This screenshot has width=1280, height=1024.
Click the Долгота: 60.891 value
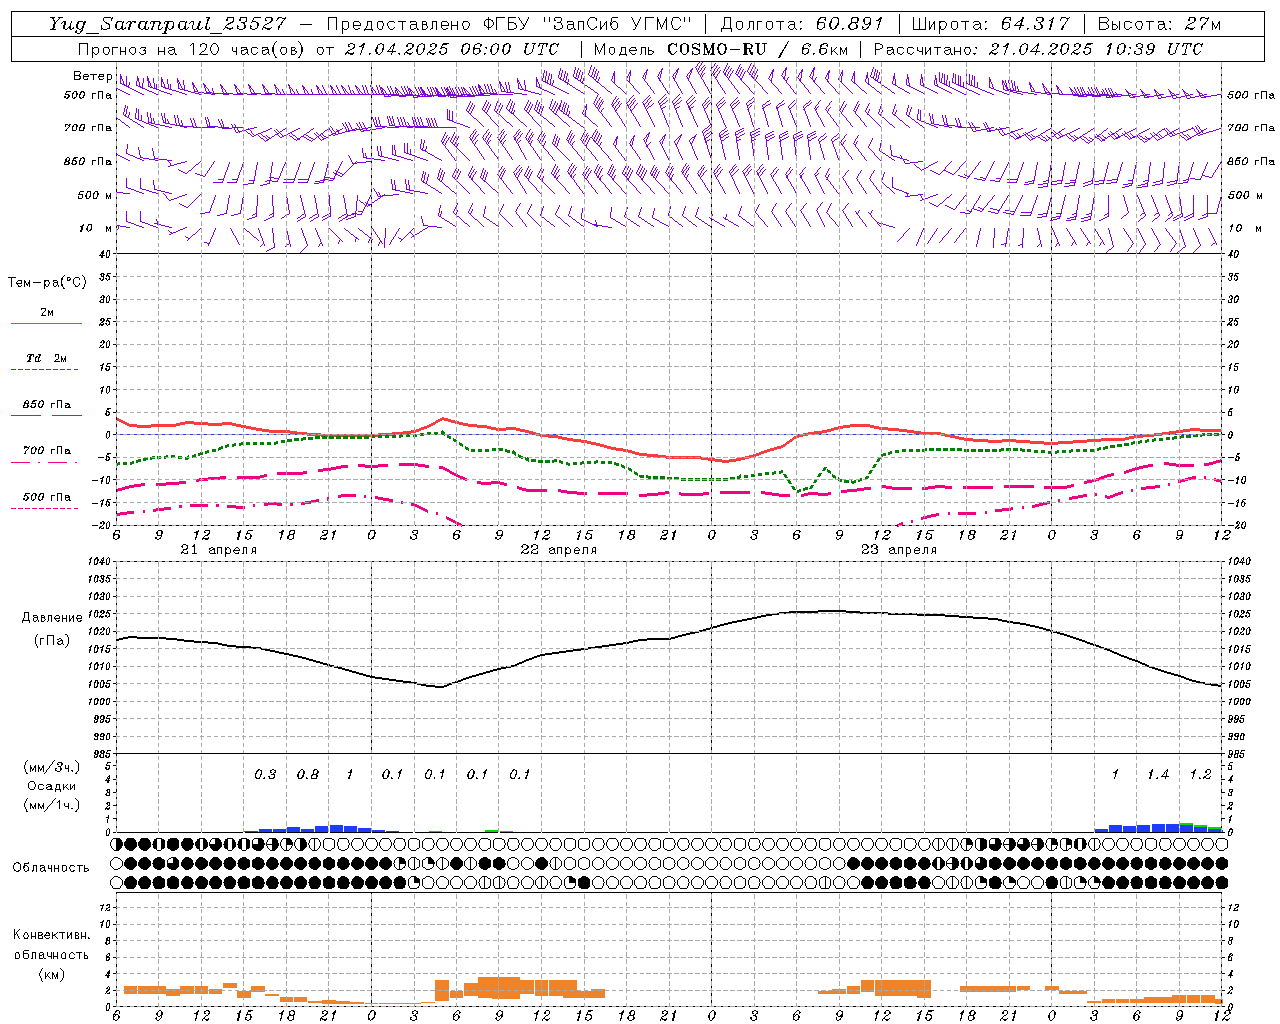[x=802, y=24]
